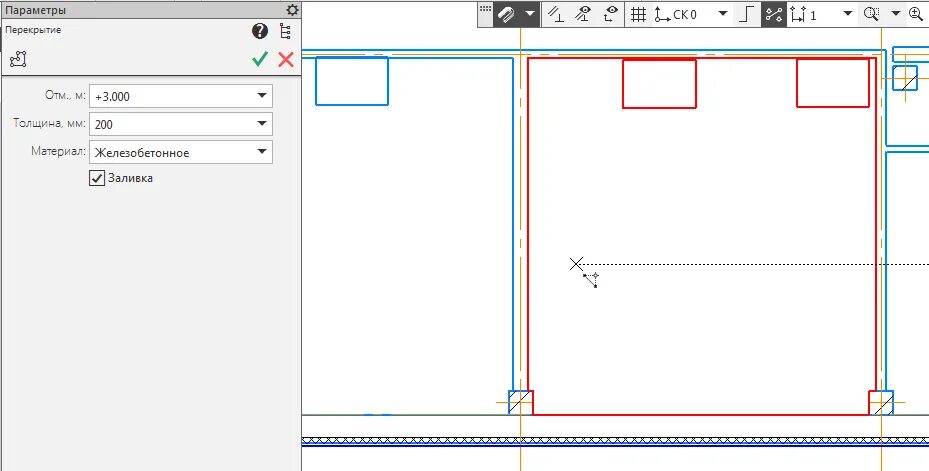Image resolution: width=929 pixels, height=471 pixels.
Task: Click the Перекрытие command label
Action: [x=33, y=30]
